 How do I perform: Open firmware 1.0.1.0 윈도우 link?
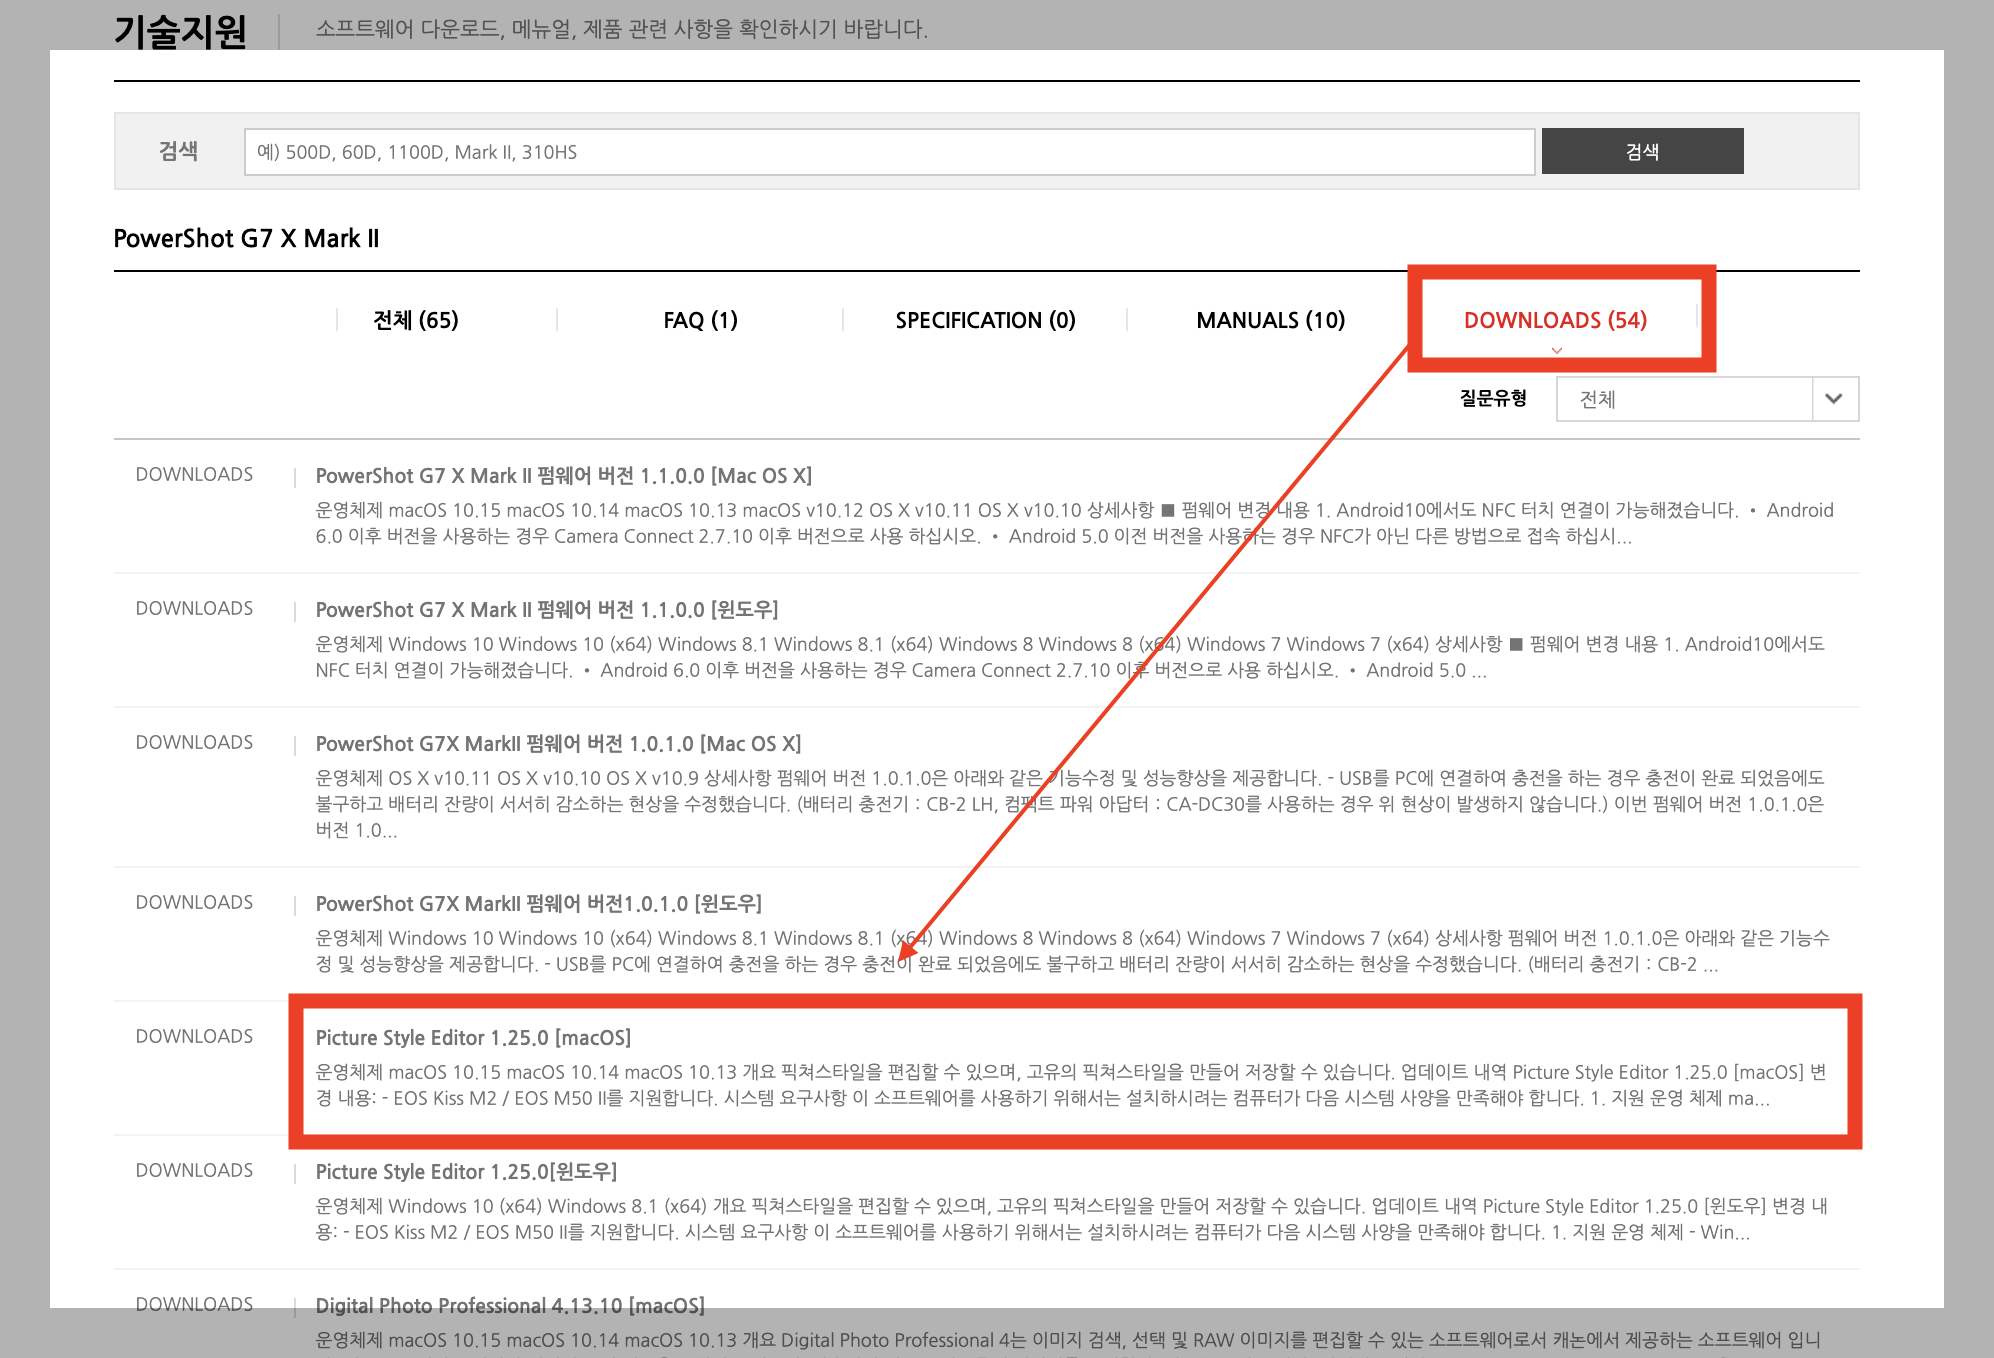538,904
